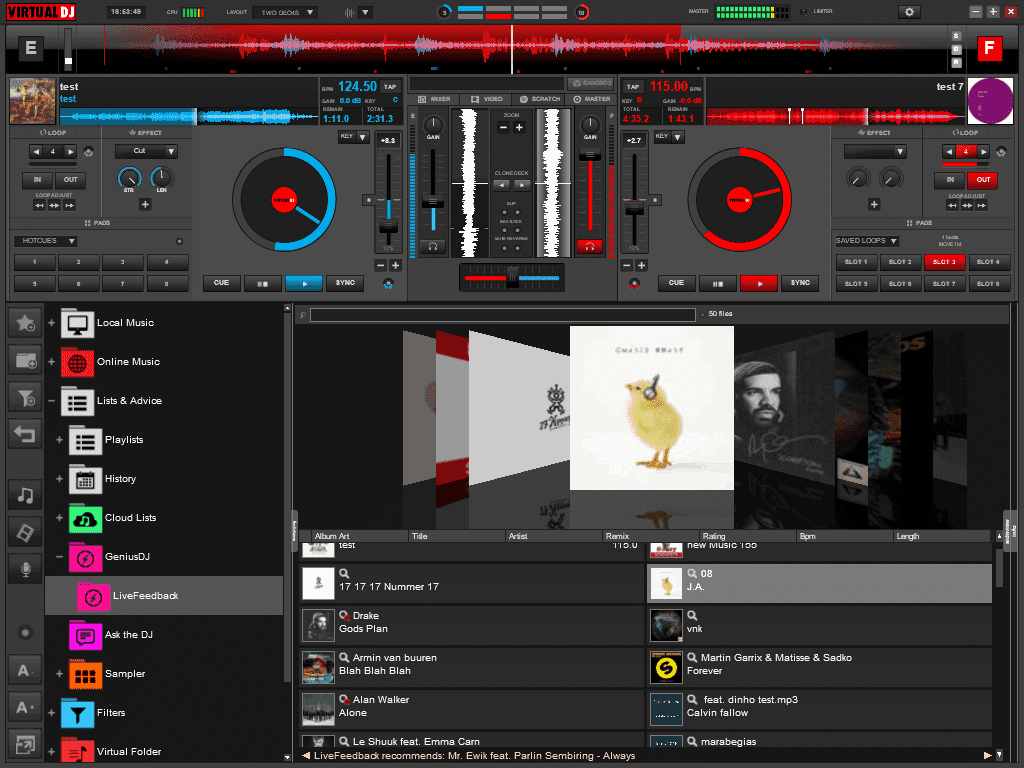
Task: Collapse the Lists & Advice tree node
Action: pyautogui.click(x=51, y=401)
